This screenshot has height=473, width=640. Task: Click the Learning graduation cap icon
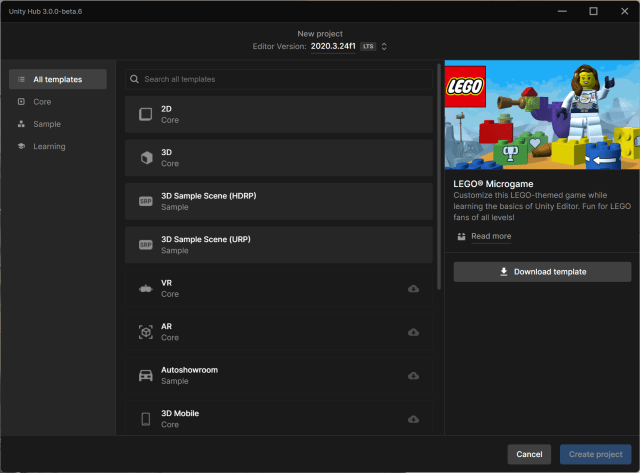click(21, 146)
